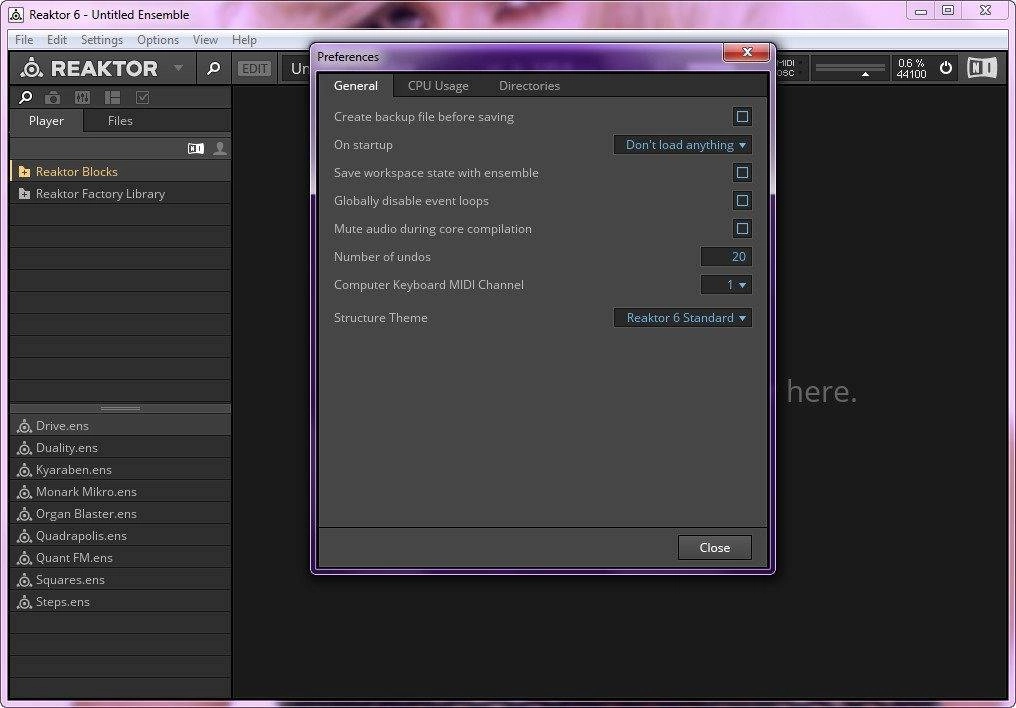Click the magnifier icon next to EDIT button
Viewport: 1016px width, 708px height.
(x=213, y=68)
